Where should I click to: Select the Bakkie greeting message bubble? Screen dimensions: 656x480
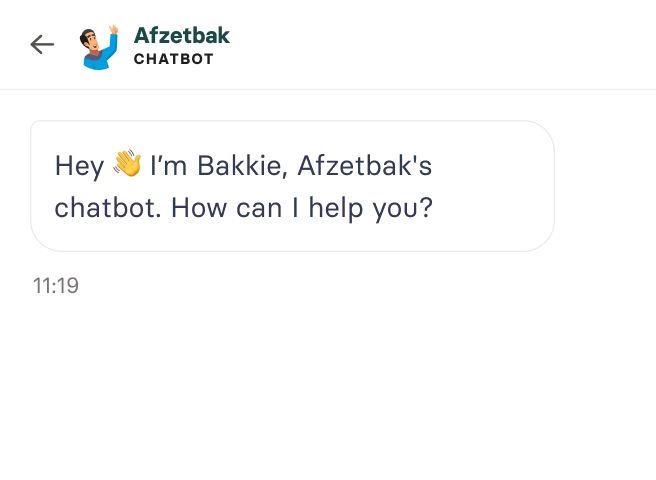(292, 186)
